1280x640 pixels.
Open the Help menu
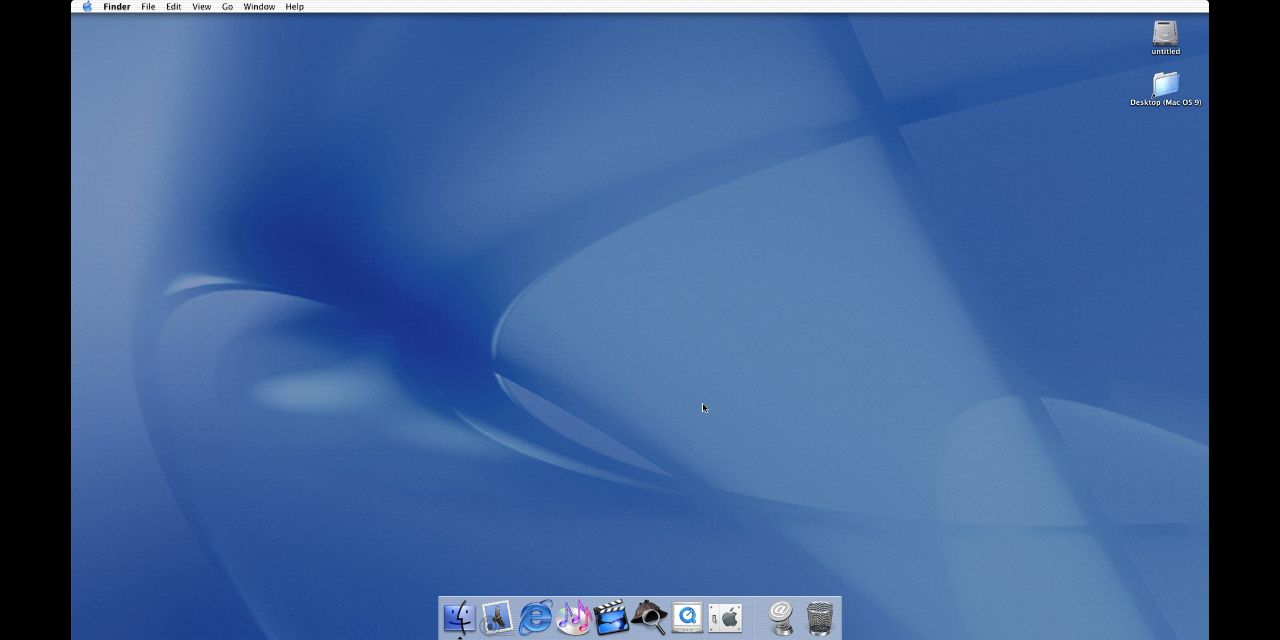pyautogui.click(x=294, y=6)
